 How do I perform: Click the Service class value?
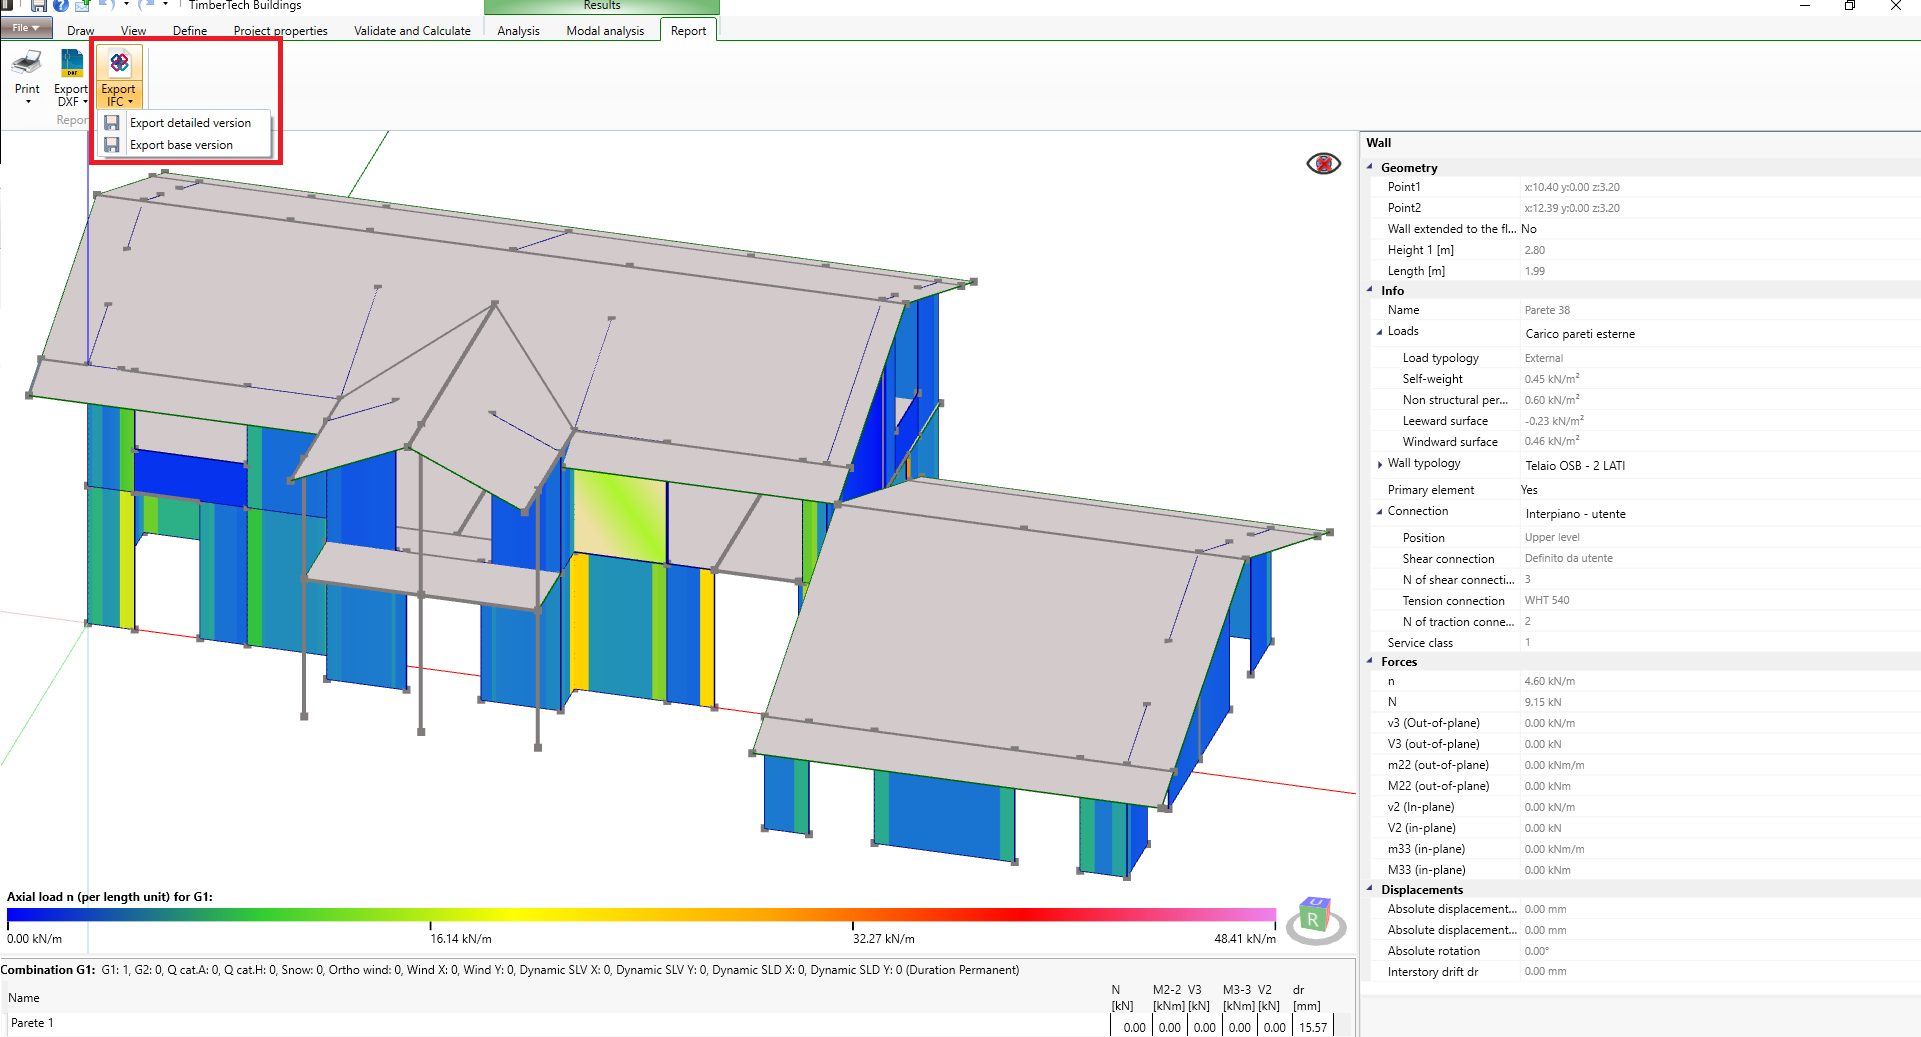[x=1528, y=642]
